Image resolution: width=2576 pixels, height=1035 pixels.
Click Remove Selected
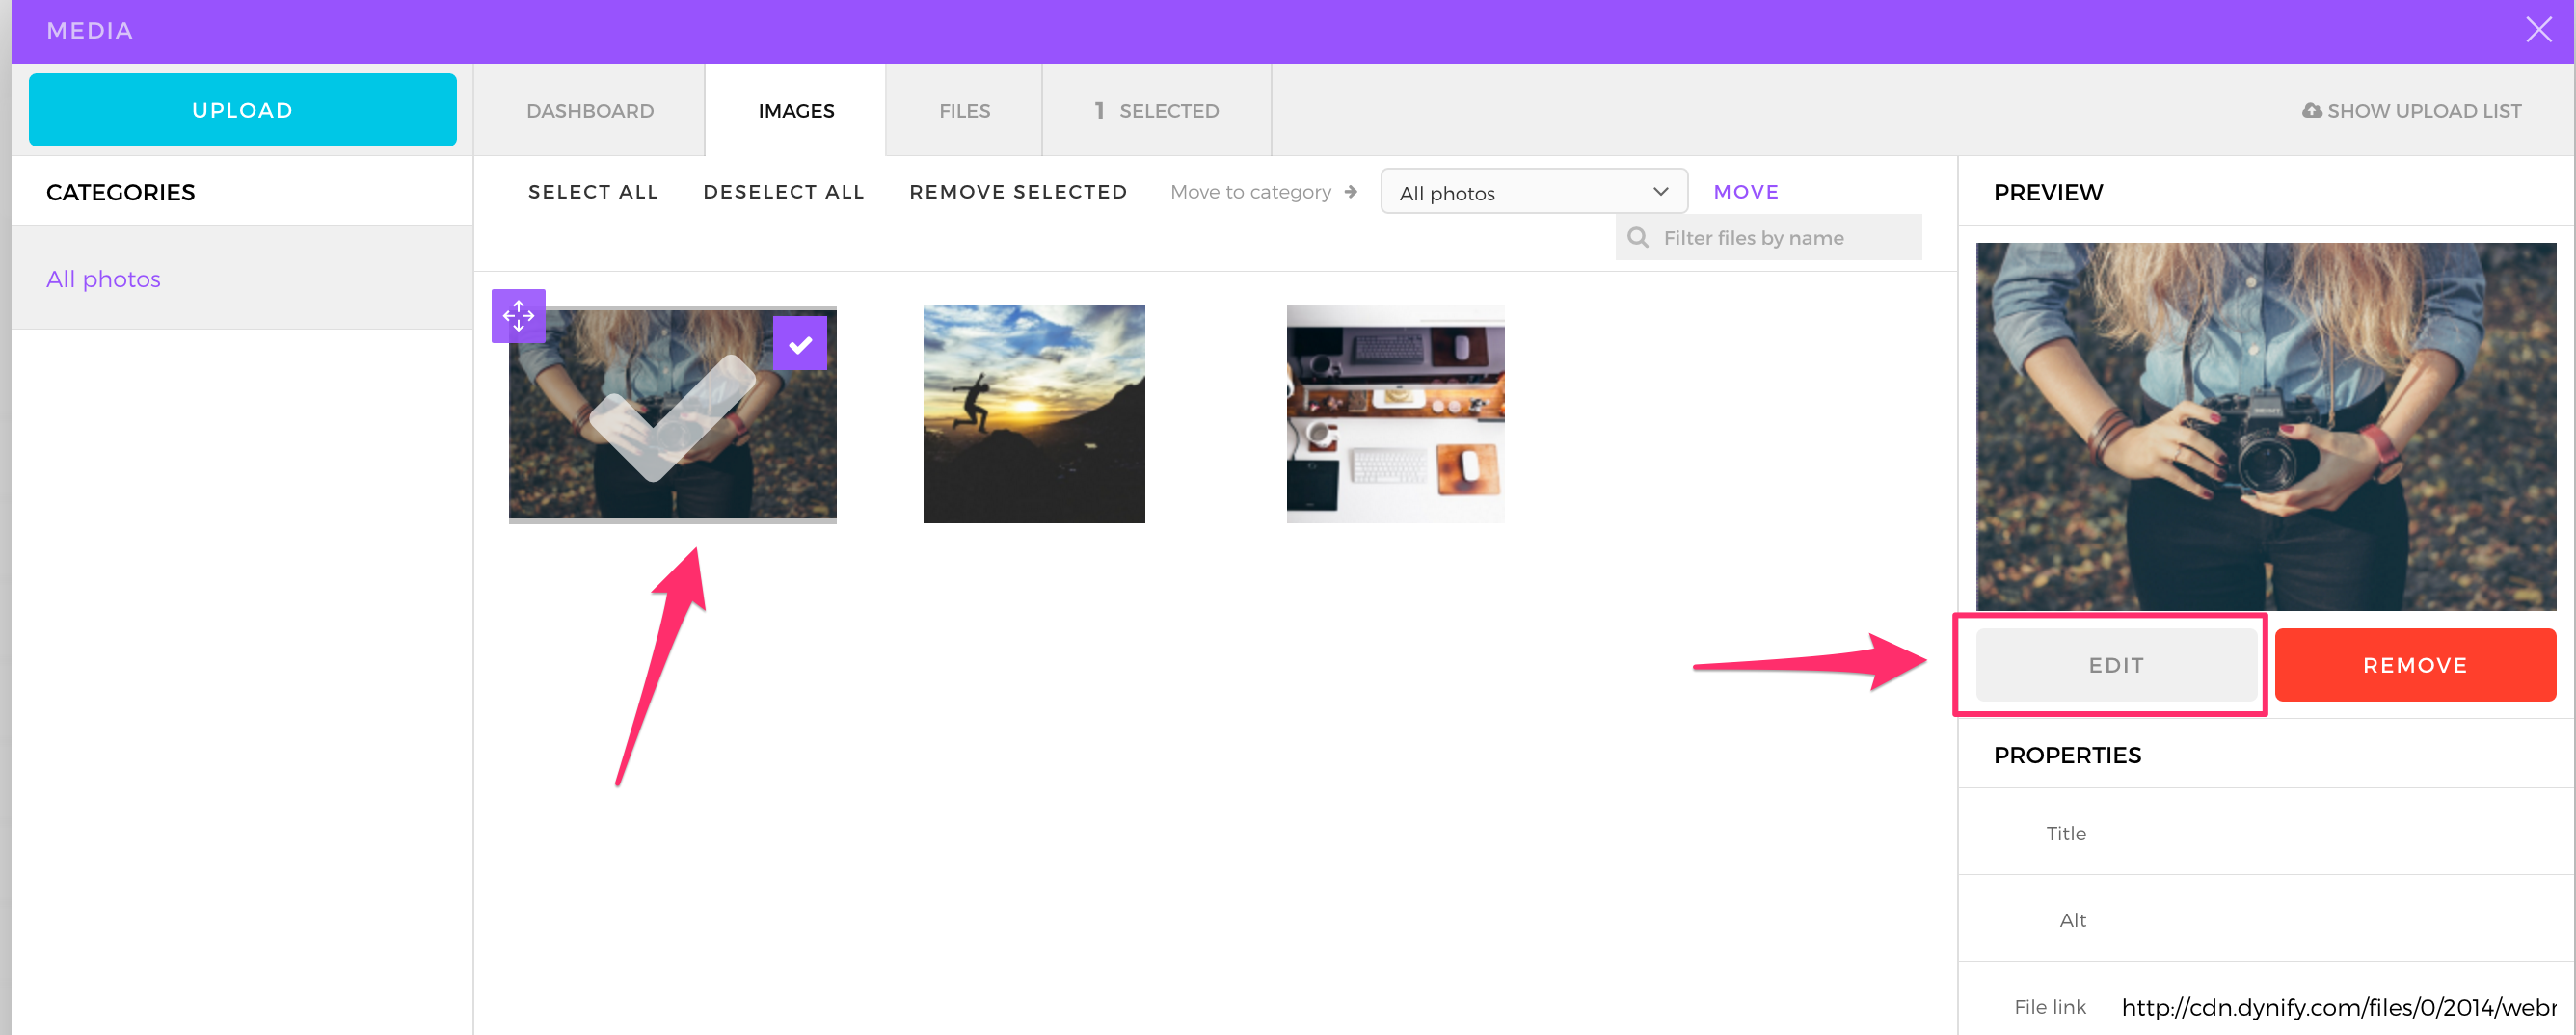click(x=1018, y=192)
